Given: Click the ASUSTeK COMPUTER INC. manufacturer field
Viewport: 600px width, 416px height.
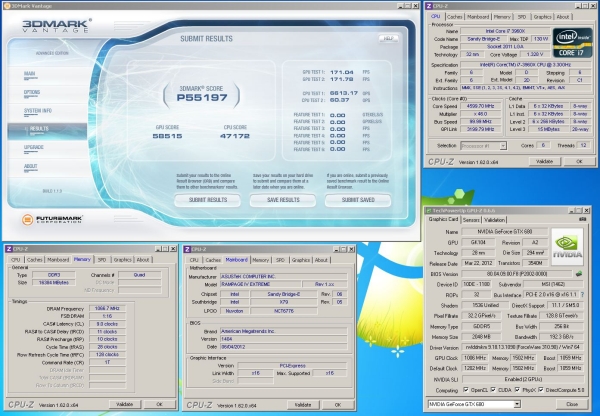Looking at the screenshot, I should click(x=284, y=276).
